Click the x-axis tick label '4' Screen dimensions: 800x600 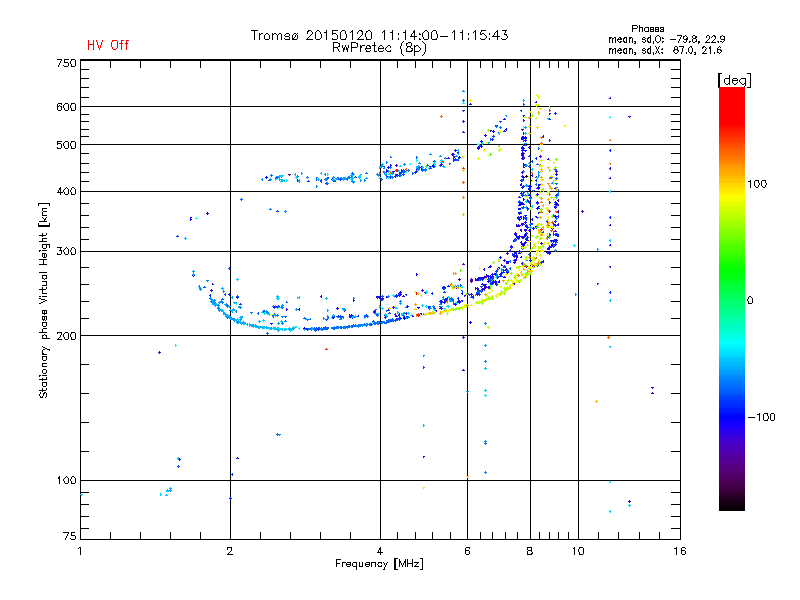pos(380,551)
